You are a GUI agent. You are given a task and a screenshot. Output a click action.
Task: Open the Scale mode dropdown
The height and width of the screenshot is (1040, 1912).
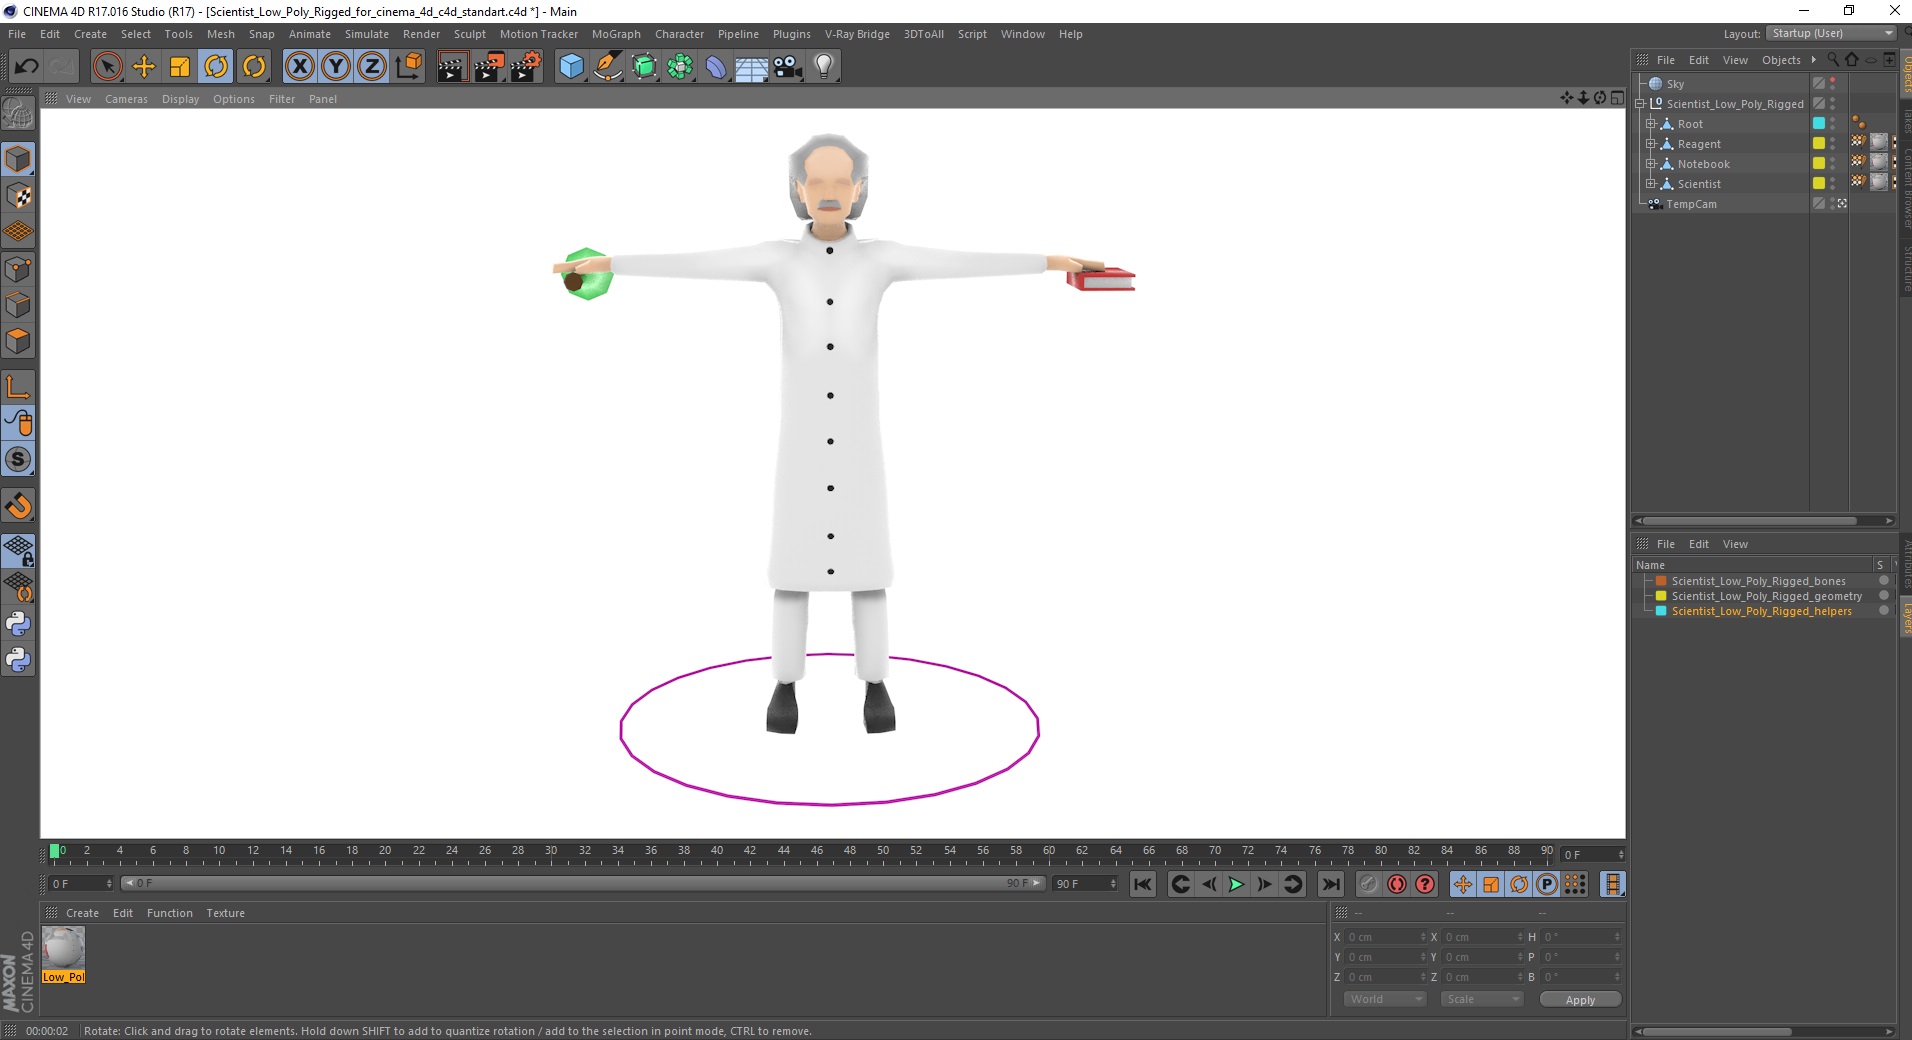1481,999
